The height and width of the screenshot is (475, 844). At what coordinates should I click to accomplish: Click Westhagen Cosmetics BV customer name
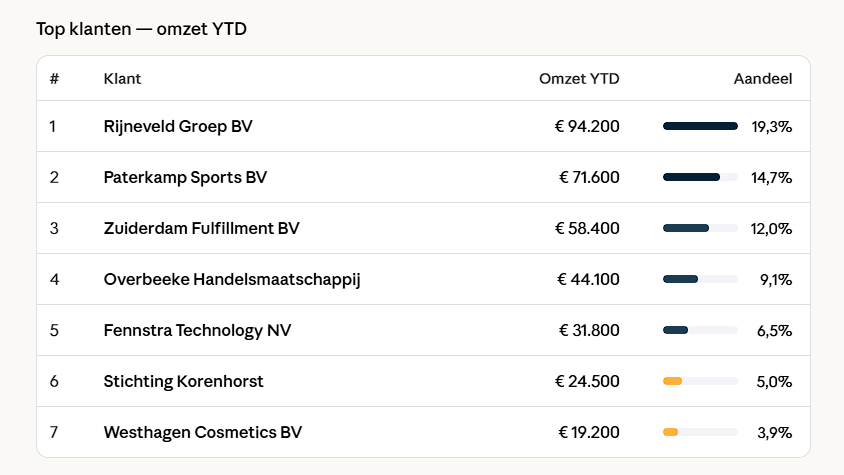click(x=202, y=432)
